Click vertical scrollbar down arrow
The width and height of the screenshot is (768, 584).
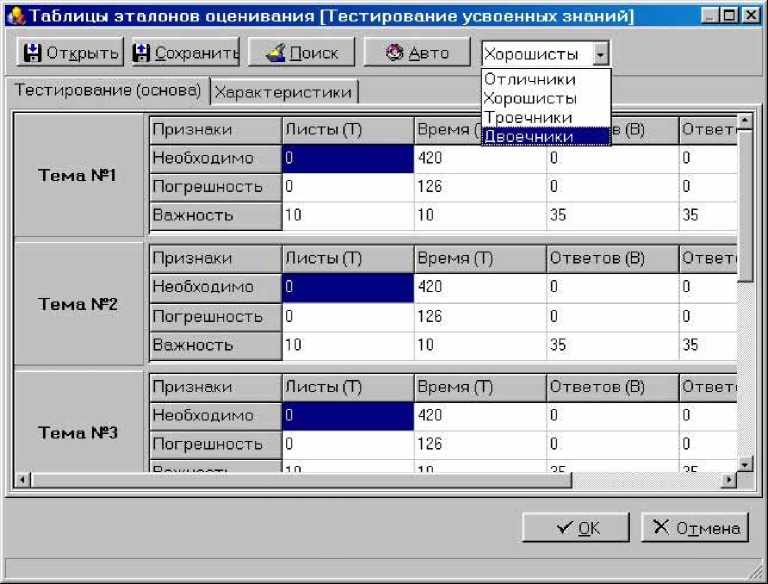pyautogui.click(x=745, y=464)
